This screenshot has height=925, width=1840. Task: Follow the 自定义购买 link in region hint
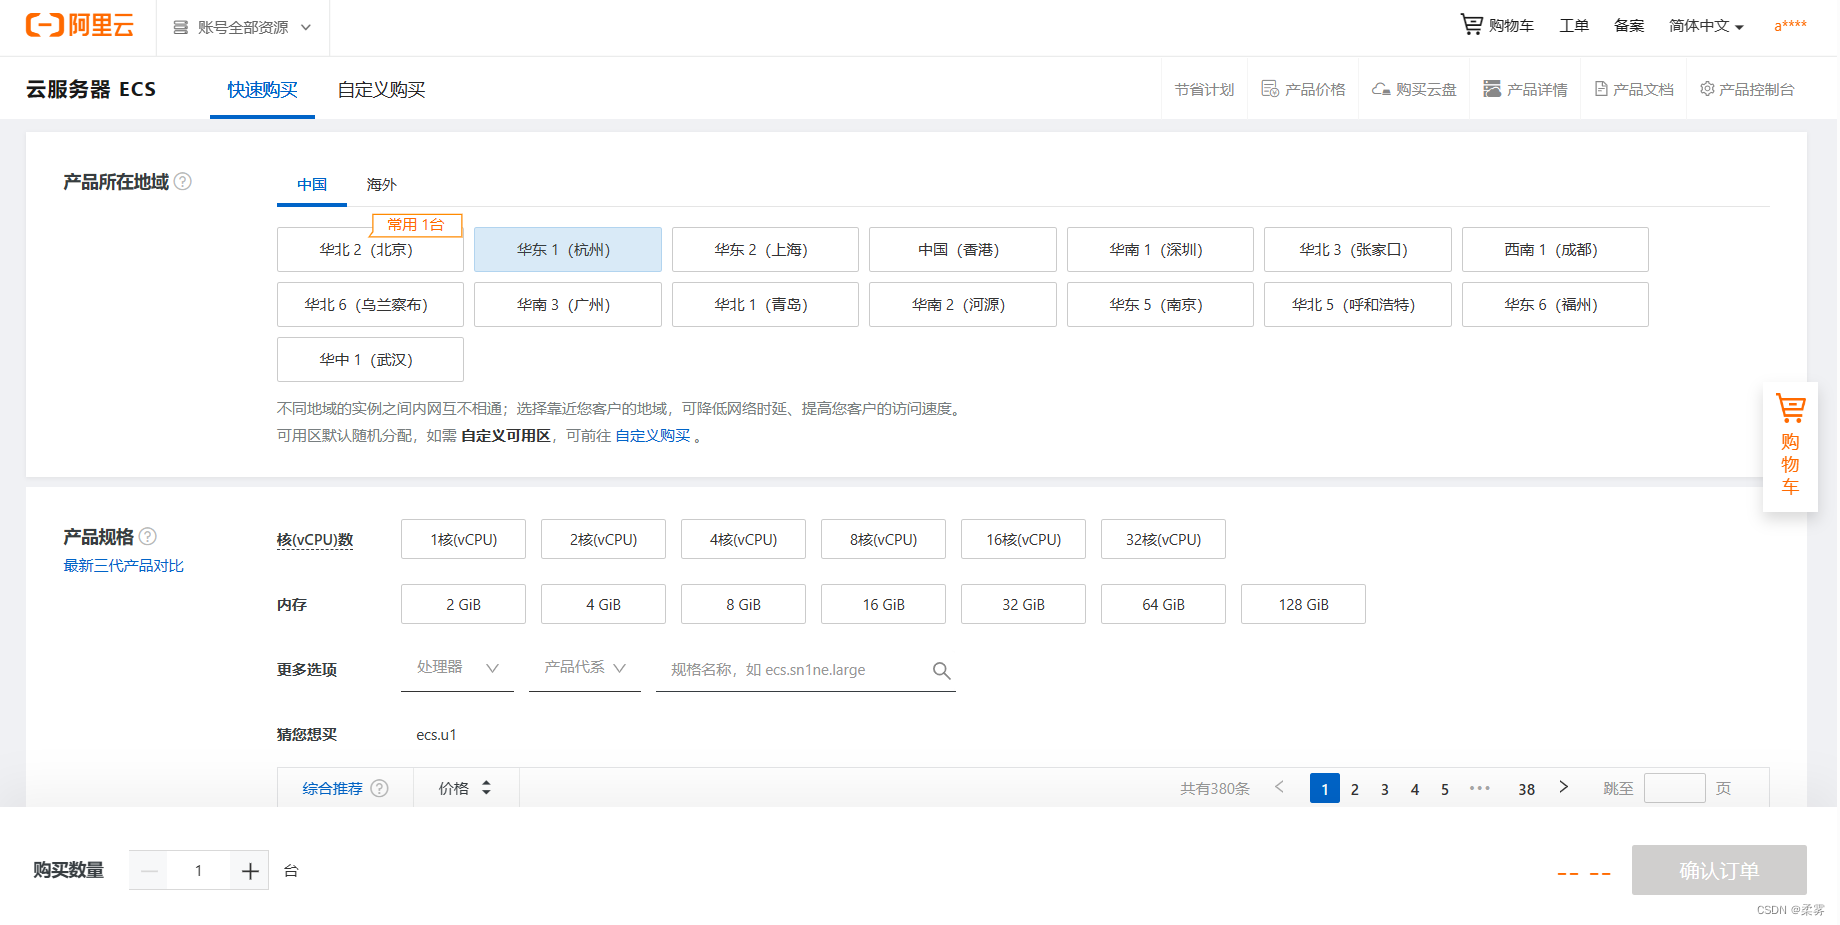(653, 436)
